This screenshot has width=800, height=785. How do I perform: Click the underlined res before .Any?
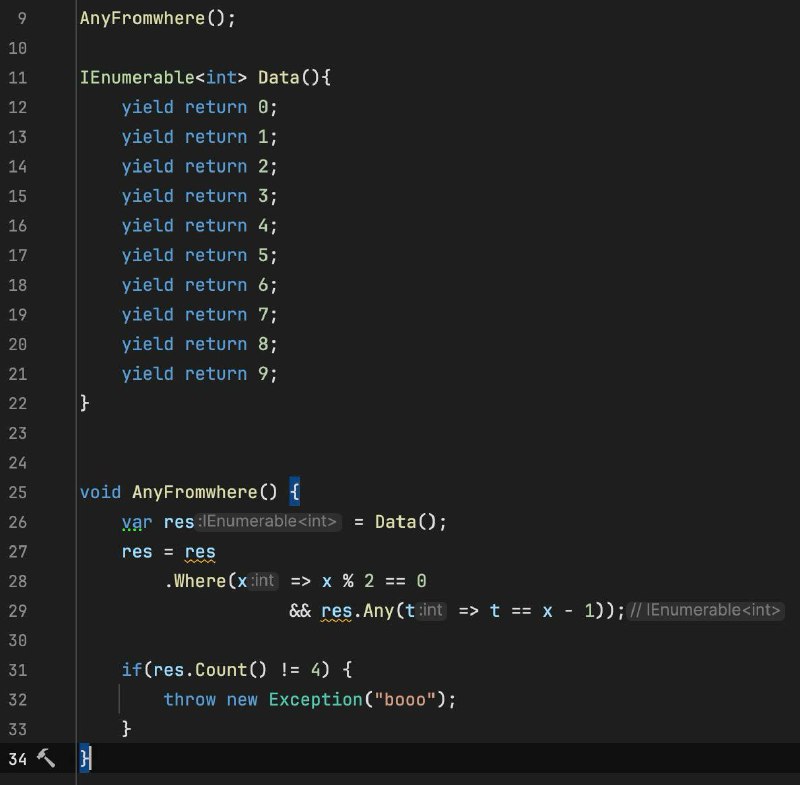pyautogui.click(x=336, y=611)
